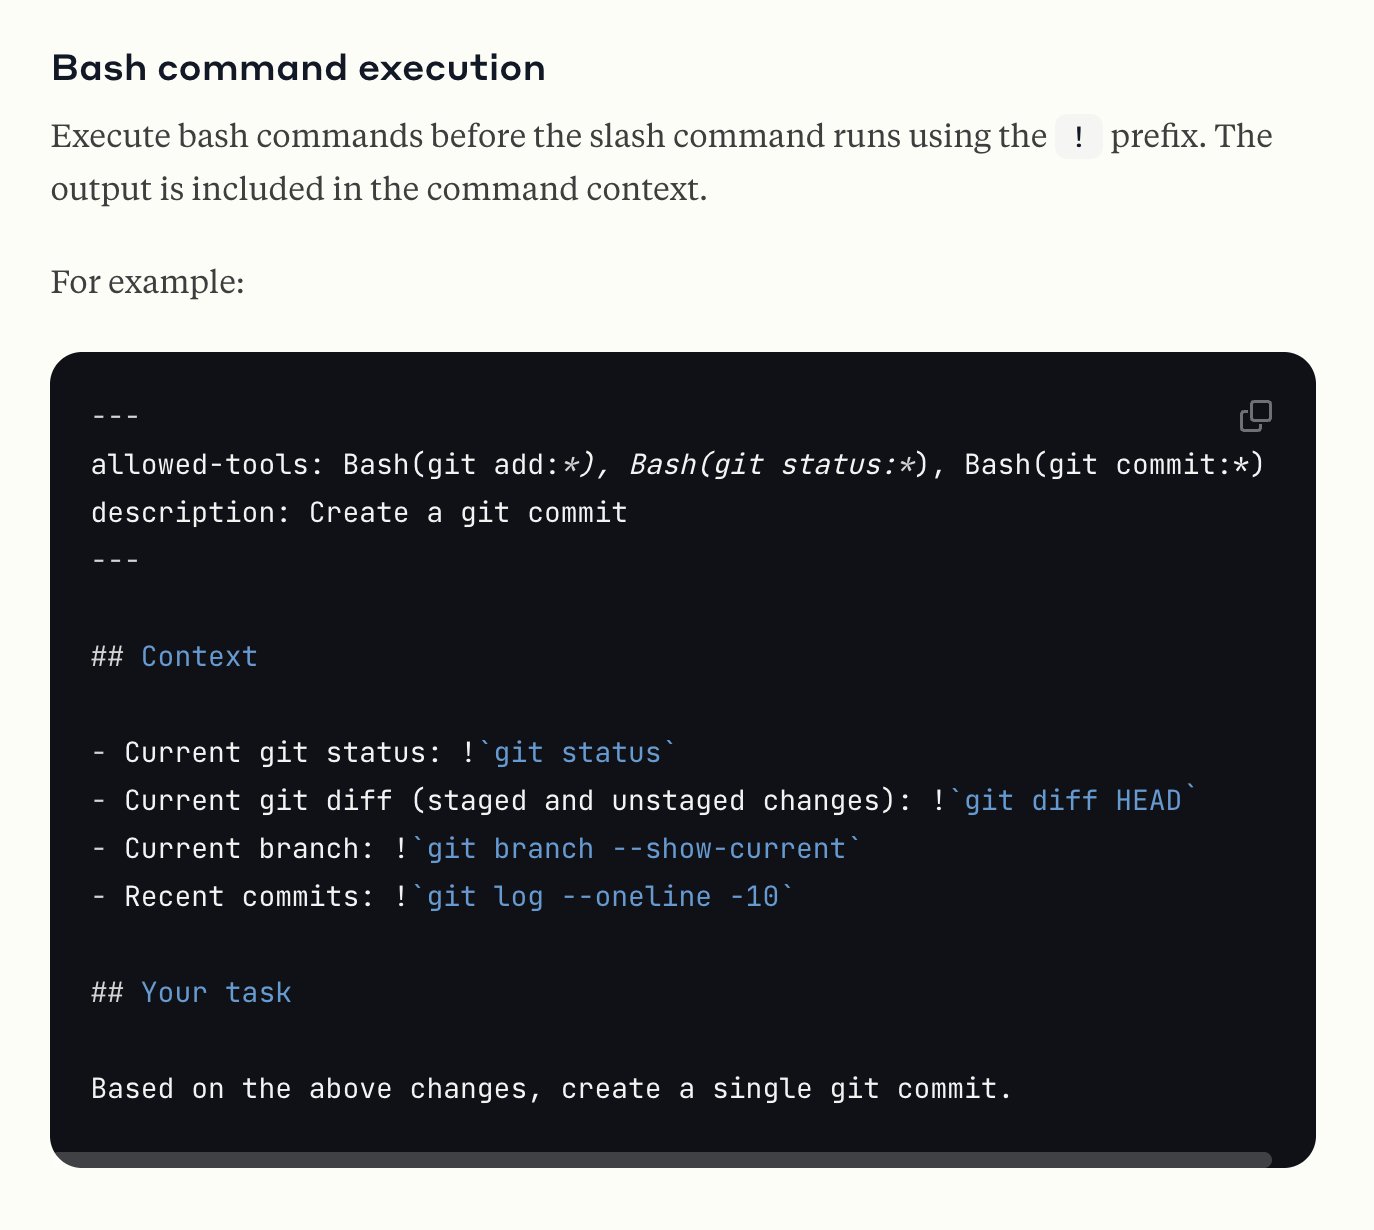This screenshot has width=1374, height=1230.
Task: Click the `git status` command text
Action: [x=577, y=753]
